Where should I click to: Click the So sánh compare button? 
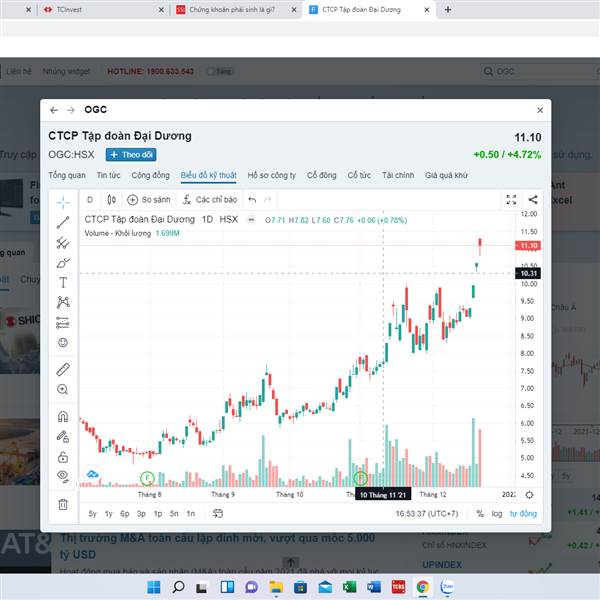[x=148, y=200]
